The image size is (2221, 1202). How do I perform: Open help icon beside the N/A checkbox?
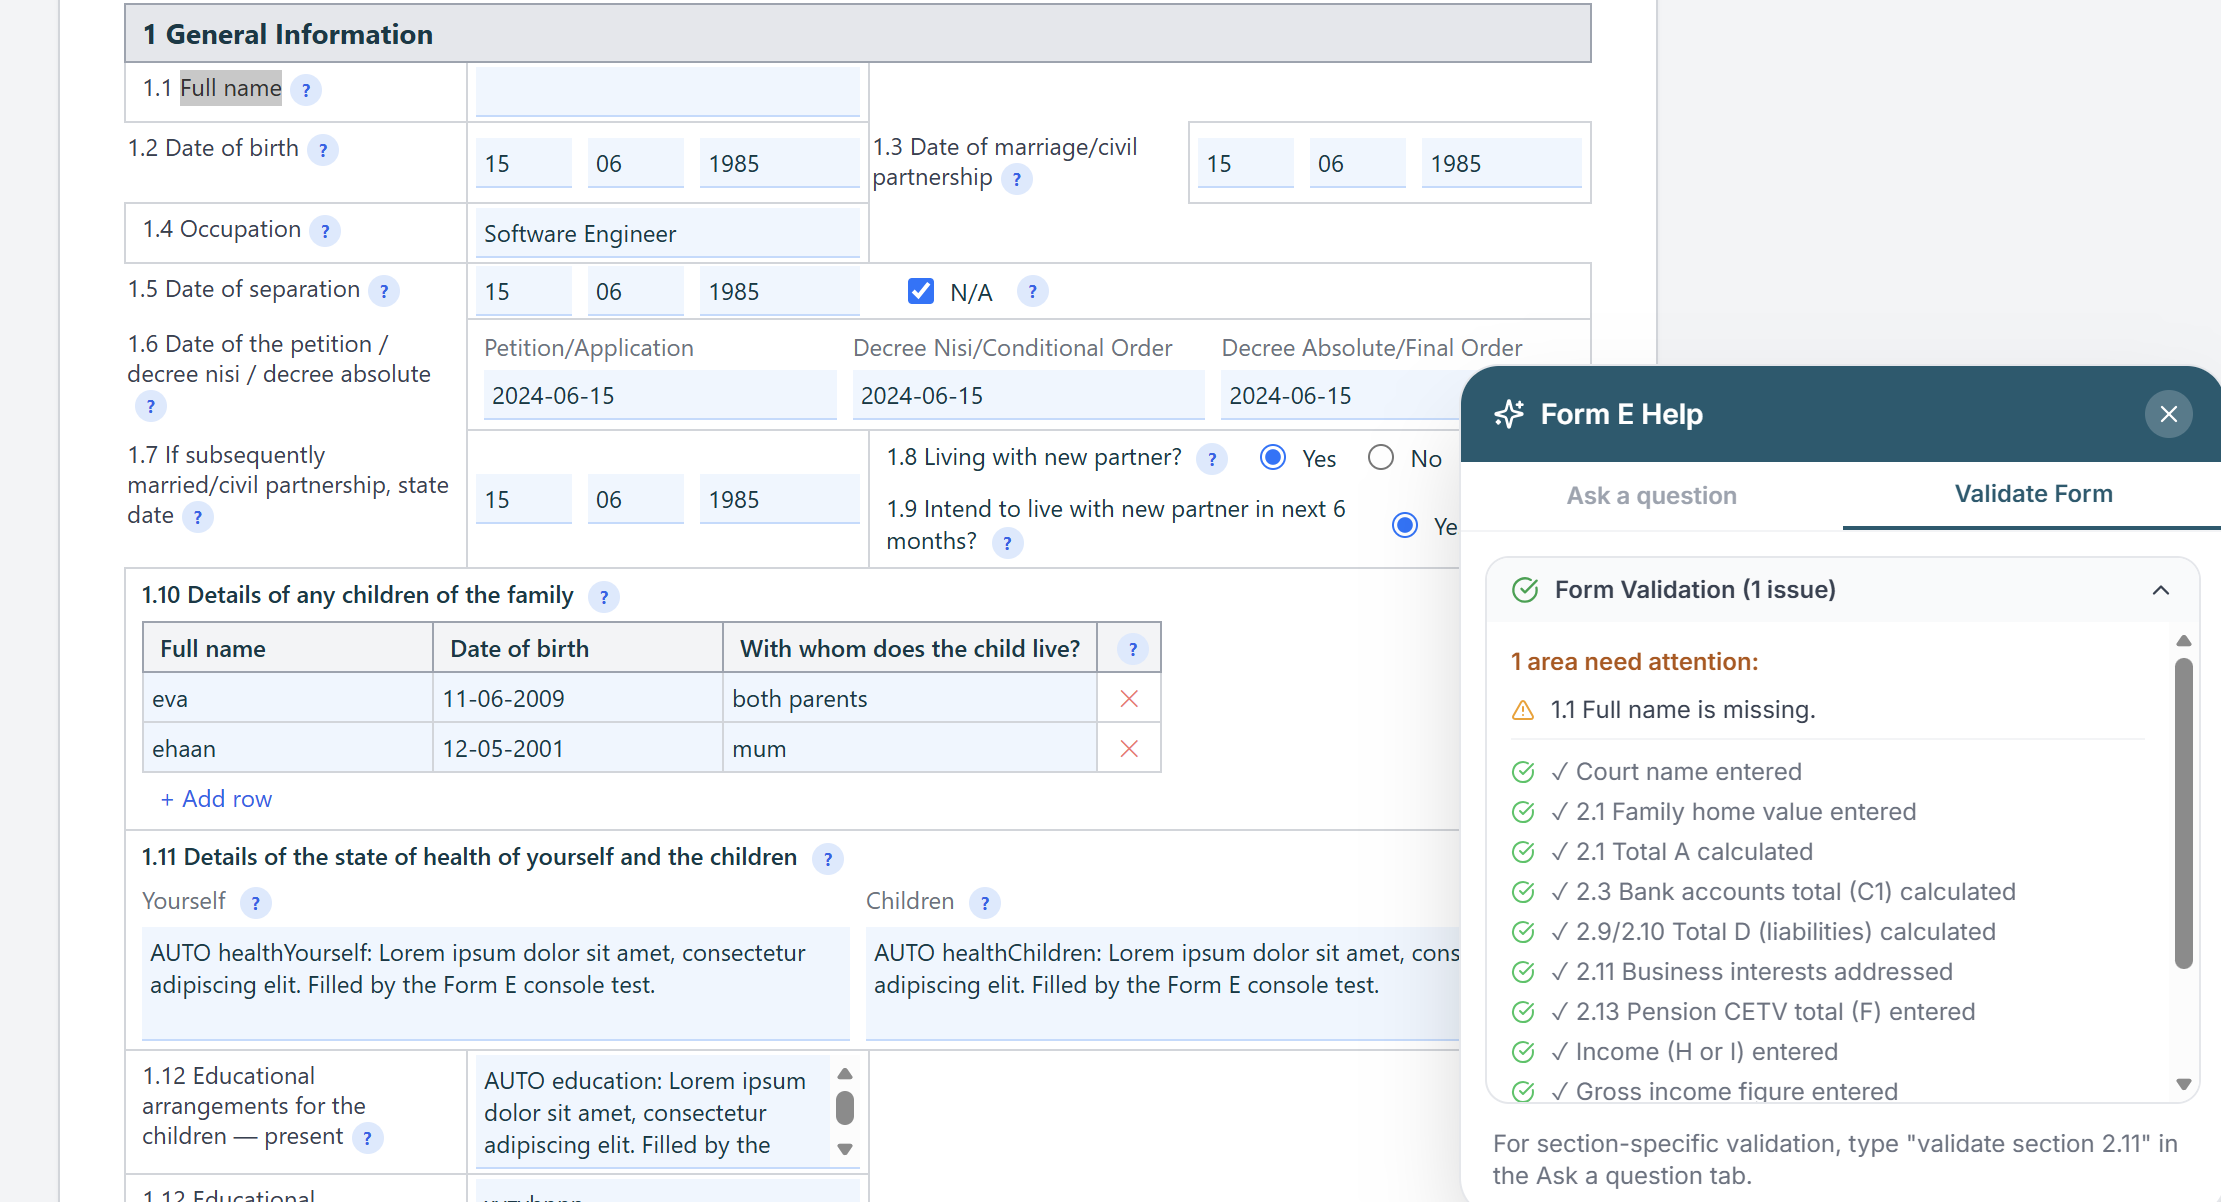[1033, 291]
